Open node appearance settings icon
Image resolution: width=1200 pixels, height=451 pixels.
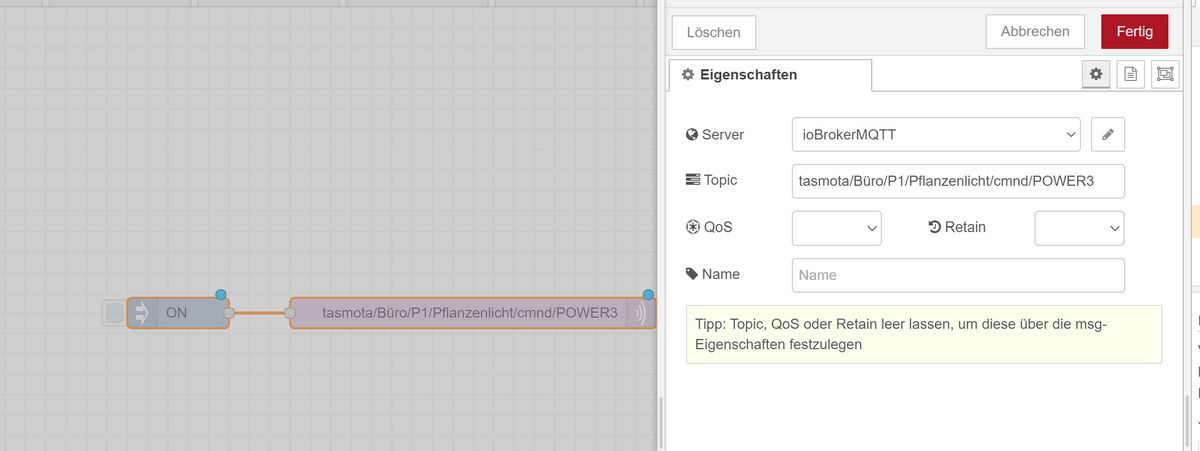coord(1164,74)
